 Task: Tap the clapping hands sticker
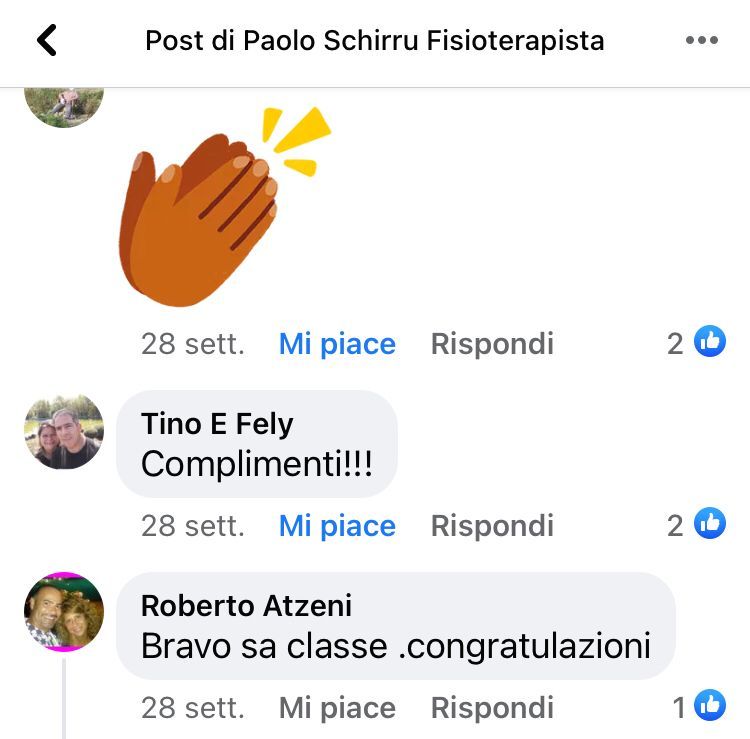click(225, 206)
